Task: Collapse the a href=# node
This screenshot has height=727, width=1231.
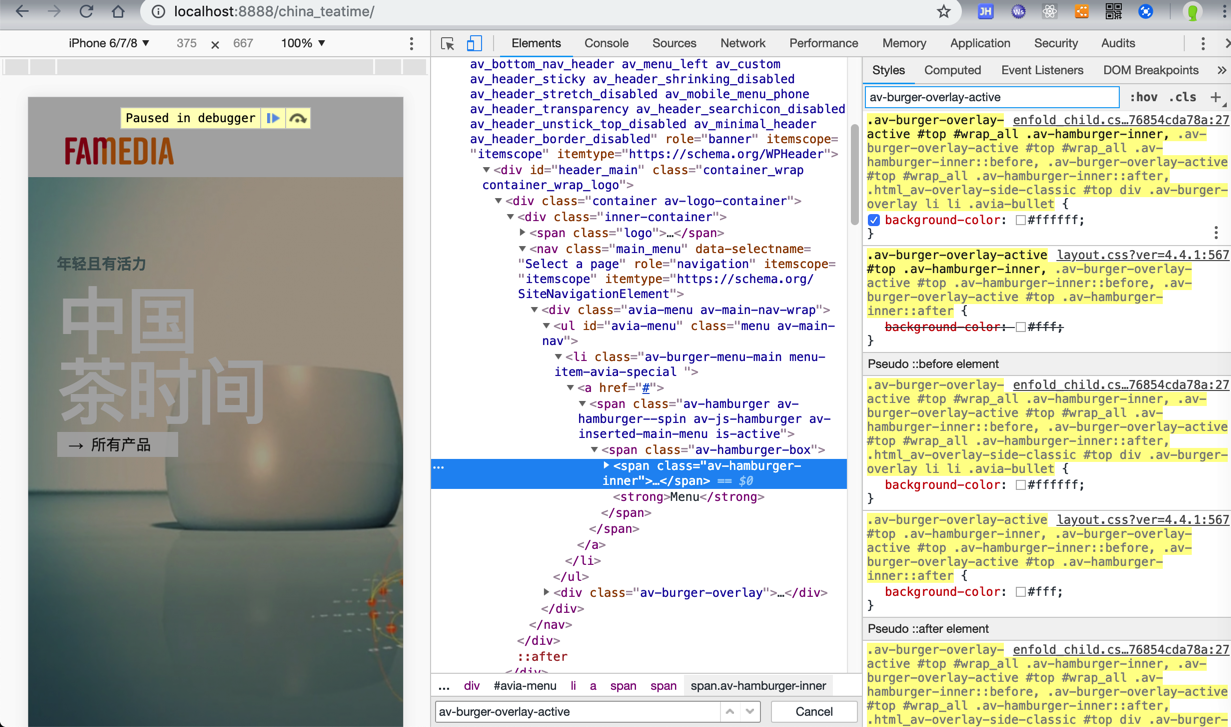Action: 571,388
